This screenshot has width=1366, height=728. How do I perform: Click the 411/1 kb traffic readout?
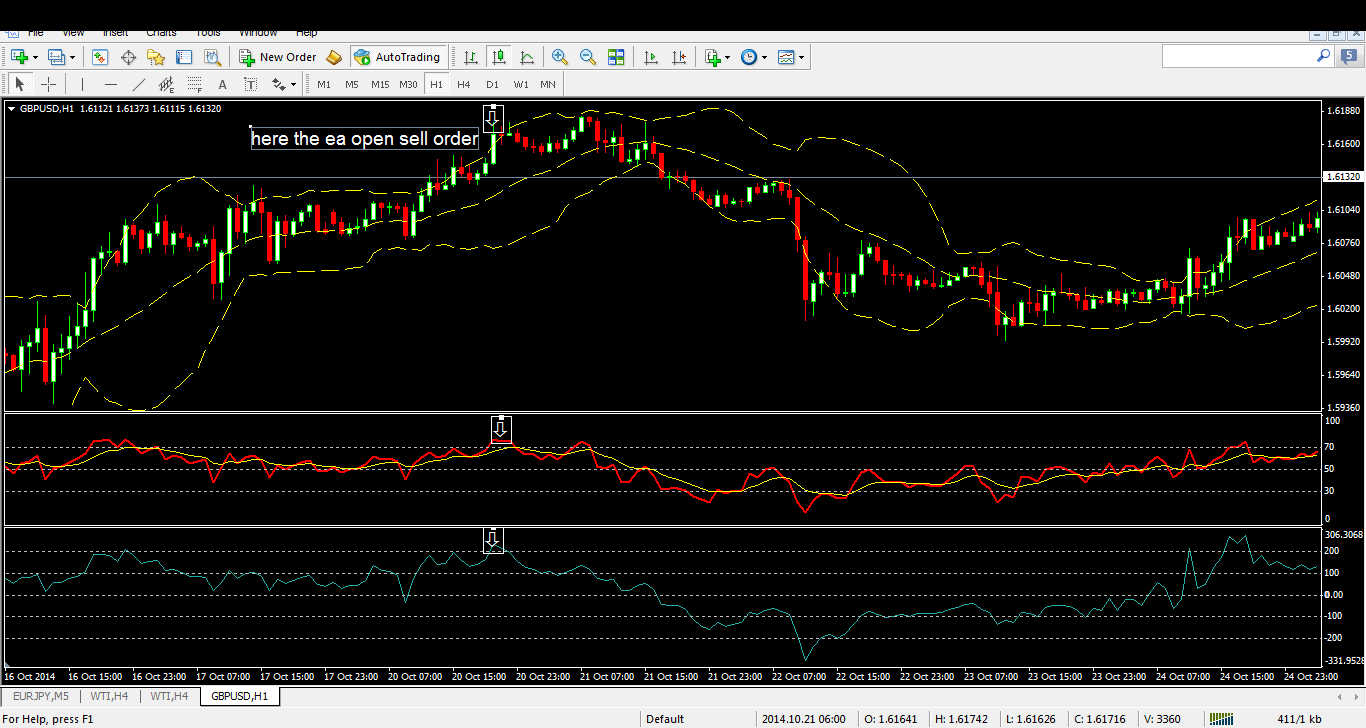click(1301, 719)
